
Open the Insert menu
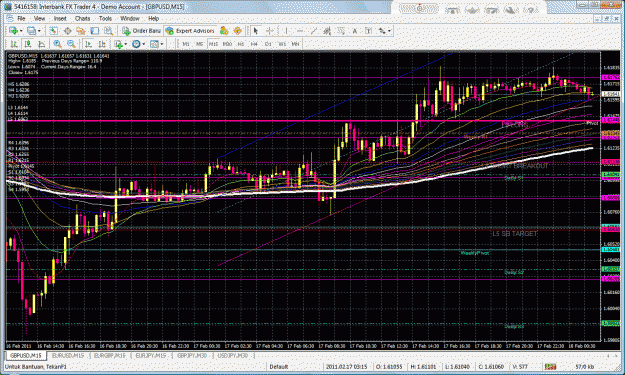[60, 18]
